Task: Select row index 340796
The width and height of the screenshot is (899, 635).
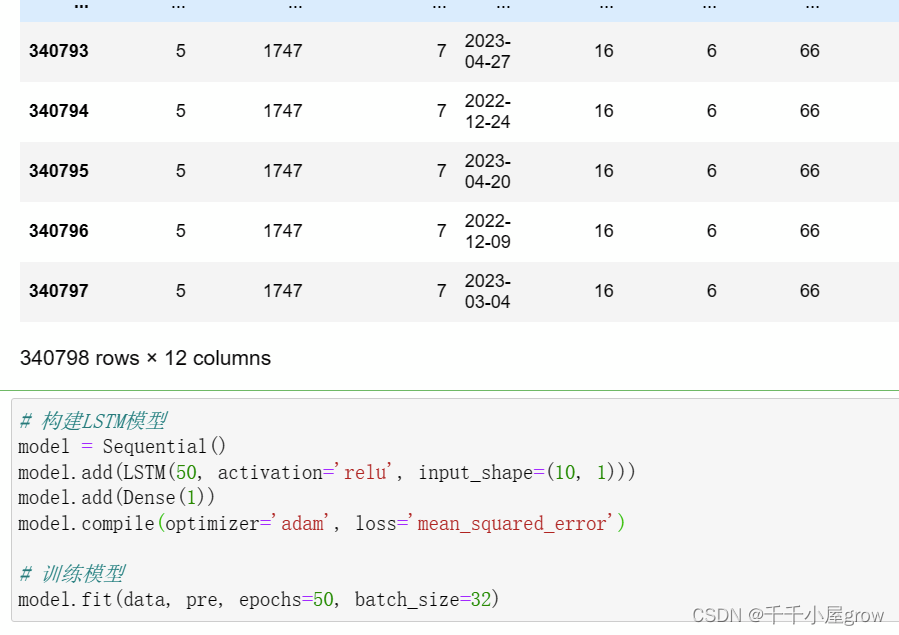Action: [x=59, y=231]
